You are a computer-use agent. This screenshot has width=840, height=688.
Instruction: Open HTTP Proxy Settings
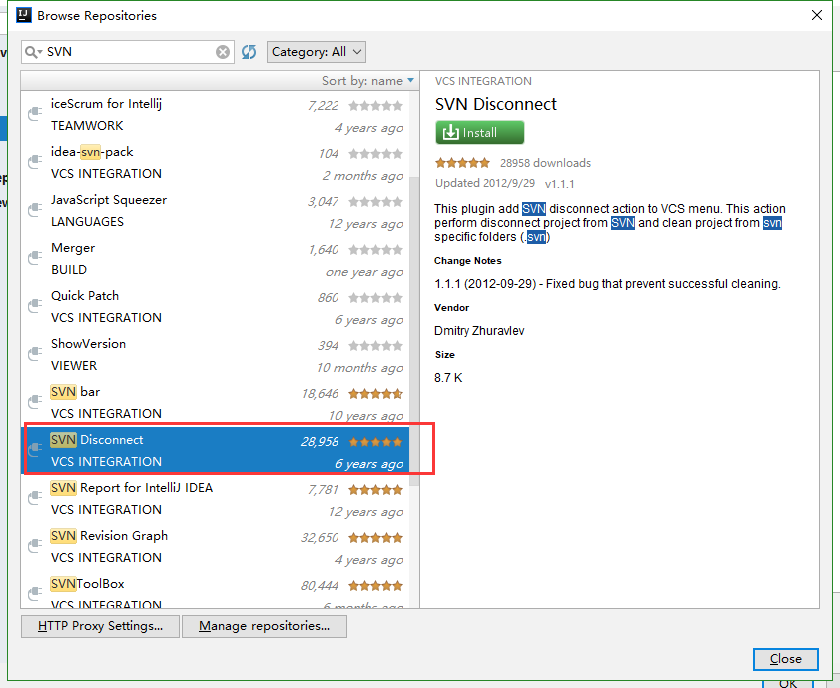[x=100, y=626]
